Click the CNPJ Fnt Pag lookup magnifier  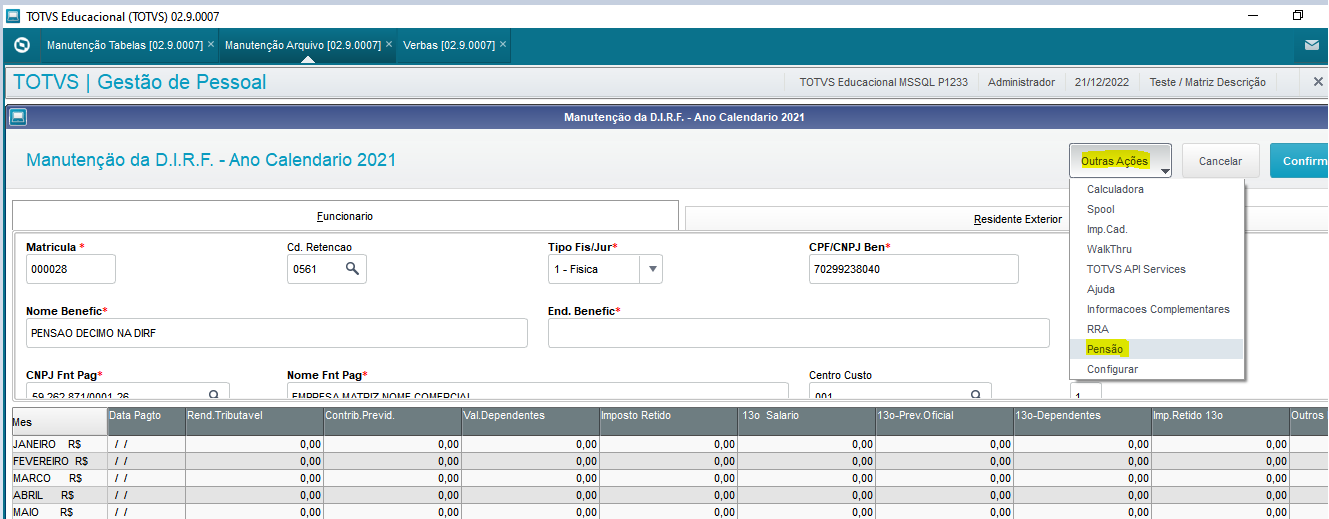214,394
